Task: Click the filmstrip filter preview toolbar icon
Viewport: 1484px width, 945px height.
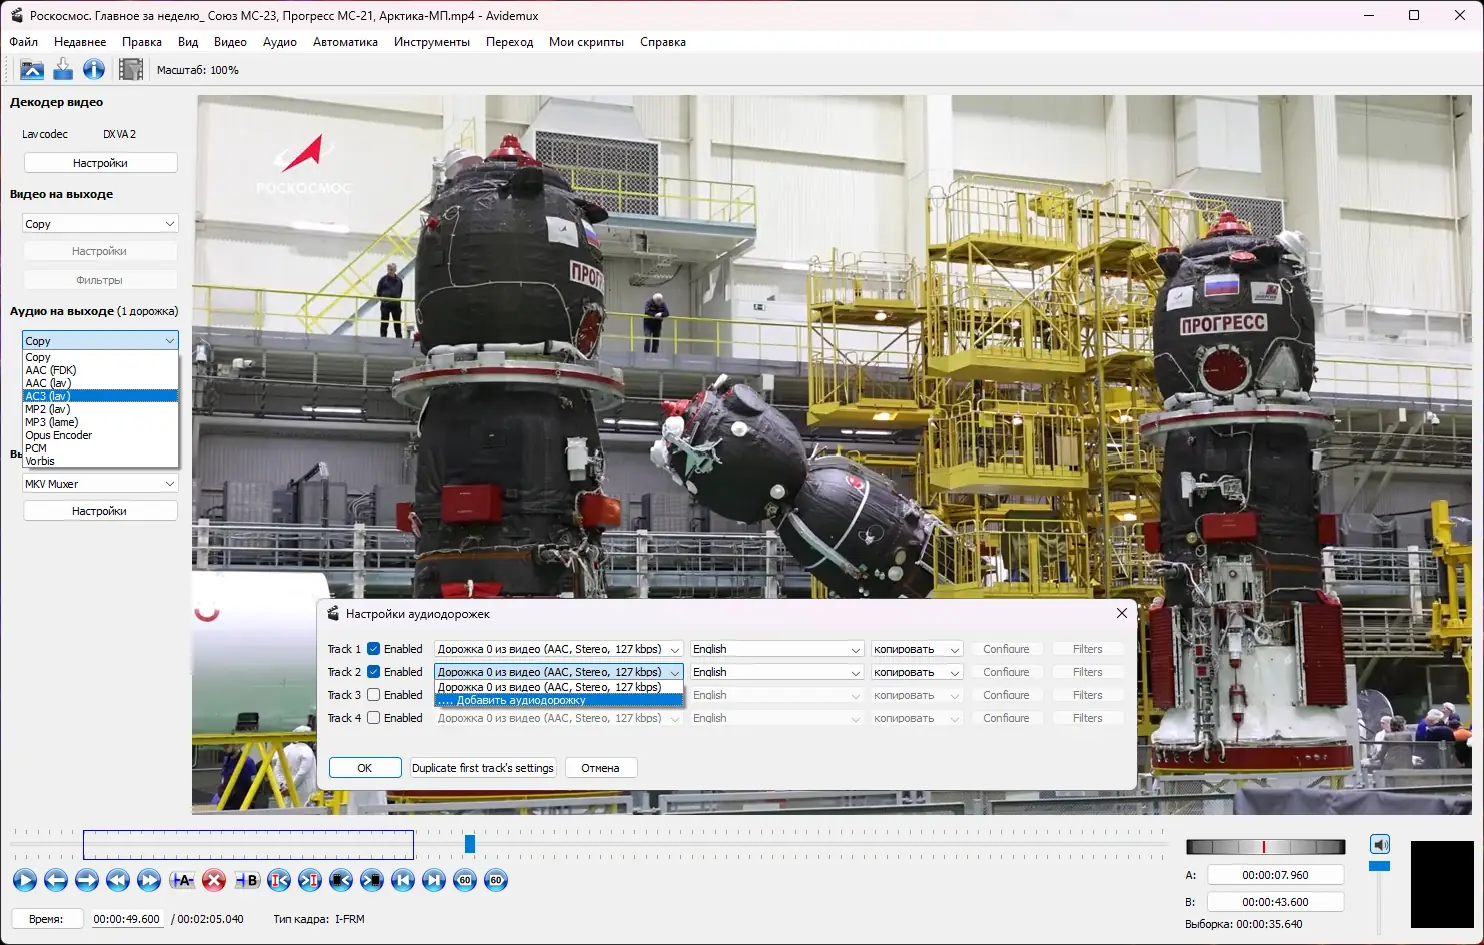Action: click(x=131, y=69)
